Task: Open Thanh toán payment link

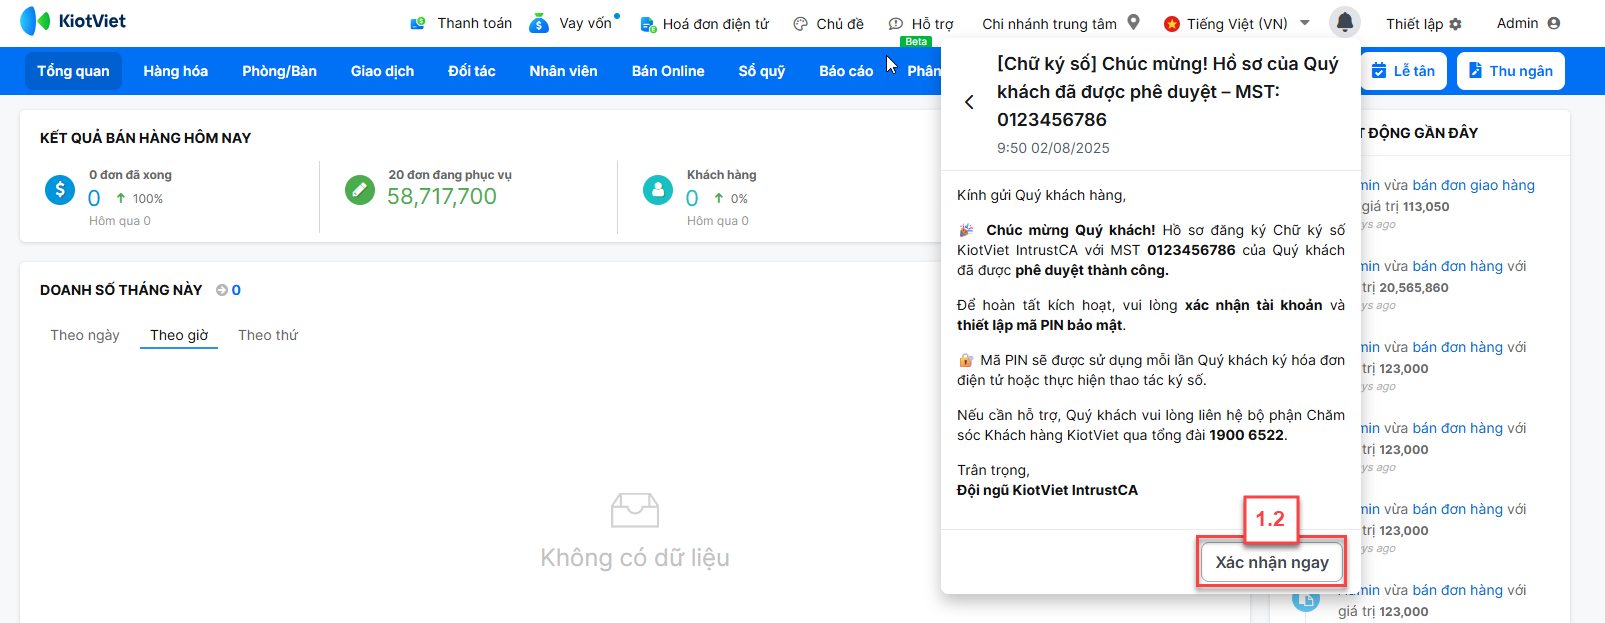Action: 474,23
